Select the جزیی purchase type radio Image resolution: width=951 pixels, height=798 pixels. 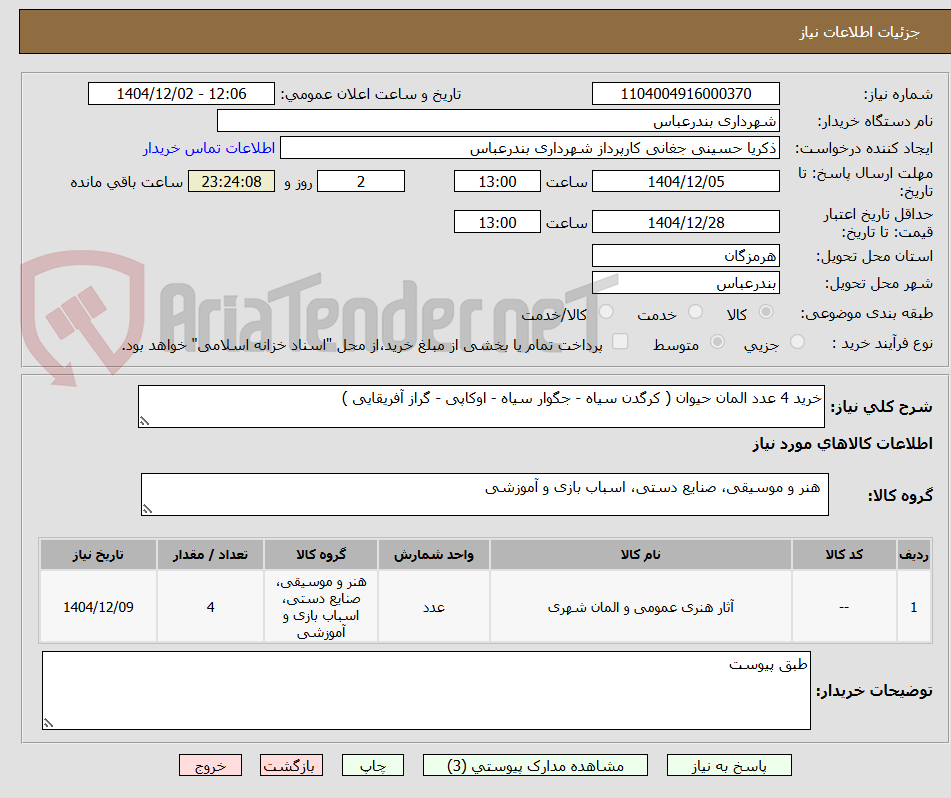[x=798, y=342]
